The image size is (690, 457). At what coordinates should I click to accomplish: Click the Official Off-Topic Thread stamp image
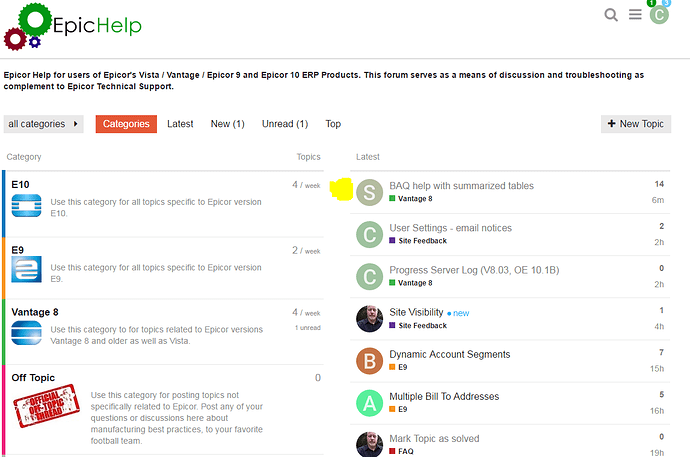pyautogui.click(x=46, y=406)
